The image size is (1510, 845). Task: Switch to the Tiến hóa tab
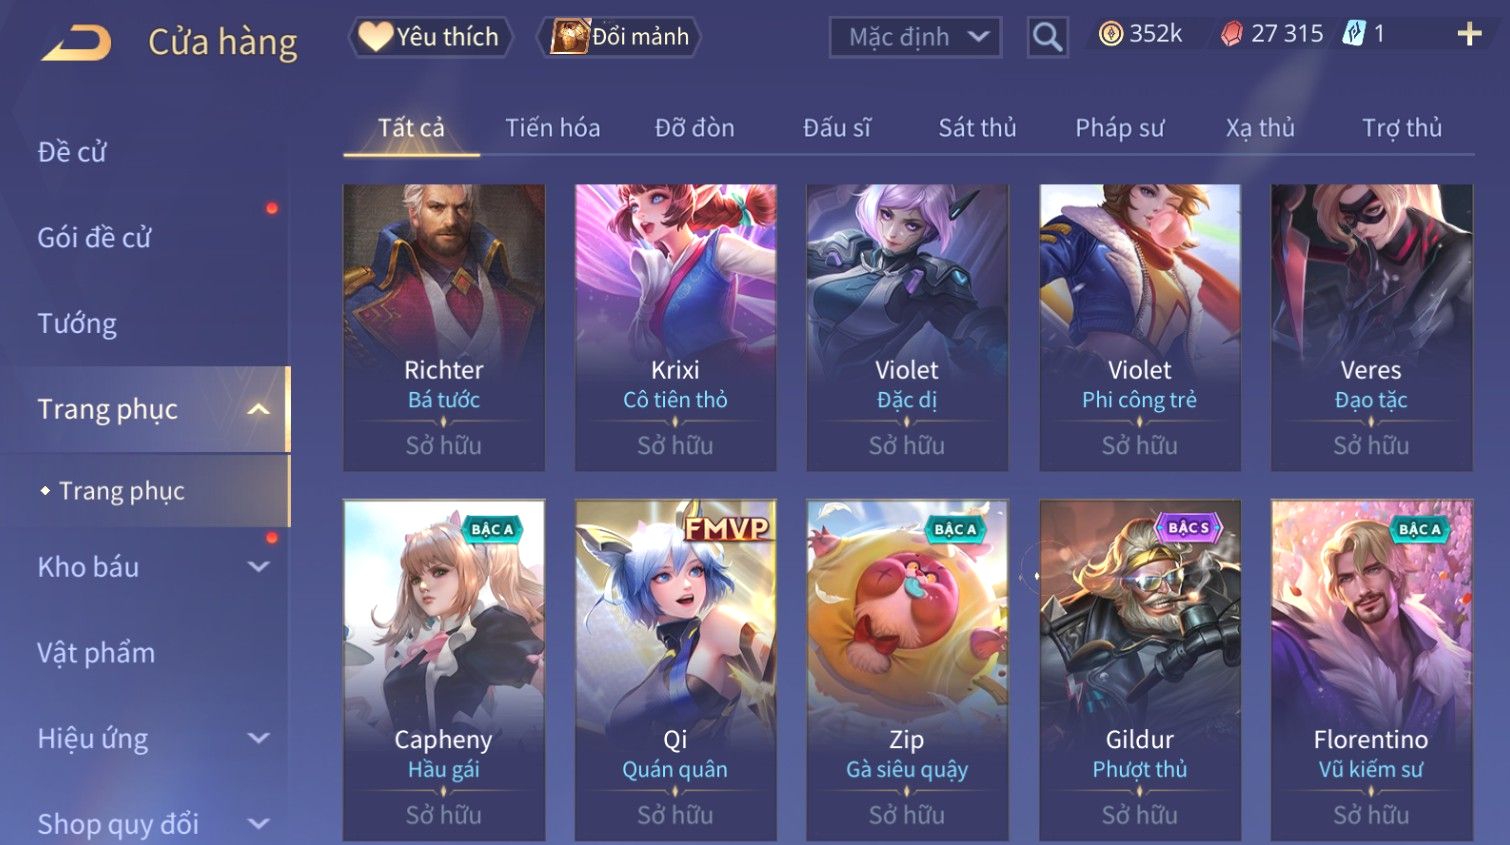tap(552, 128)
